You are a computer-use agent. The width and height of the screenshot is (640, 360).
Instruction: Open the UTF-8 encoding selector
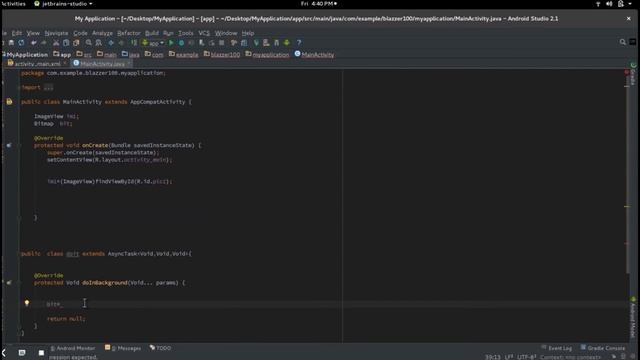point(526,357)
